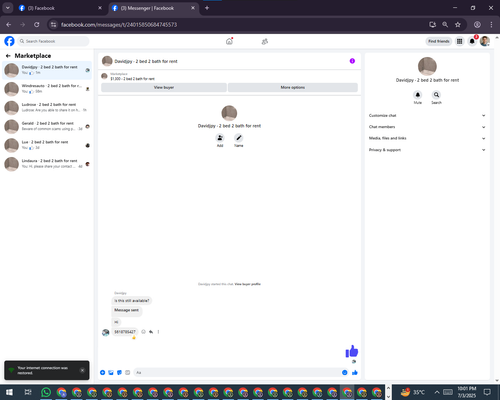Switch to the Messenger | Facebook tab

coord(153,8)
